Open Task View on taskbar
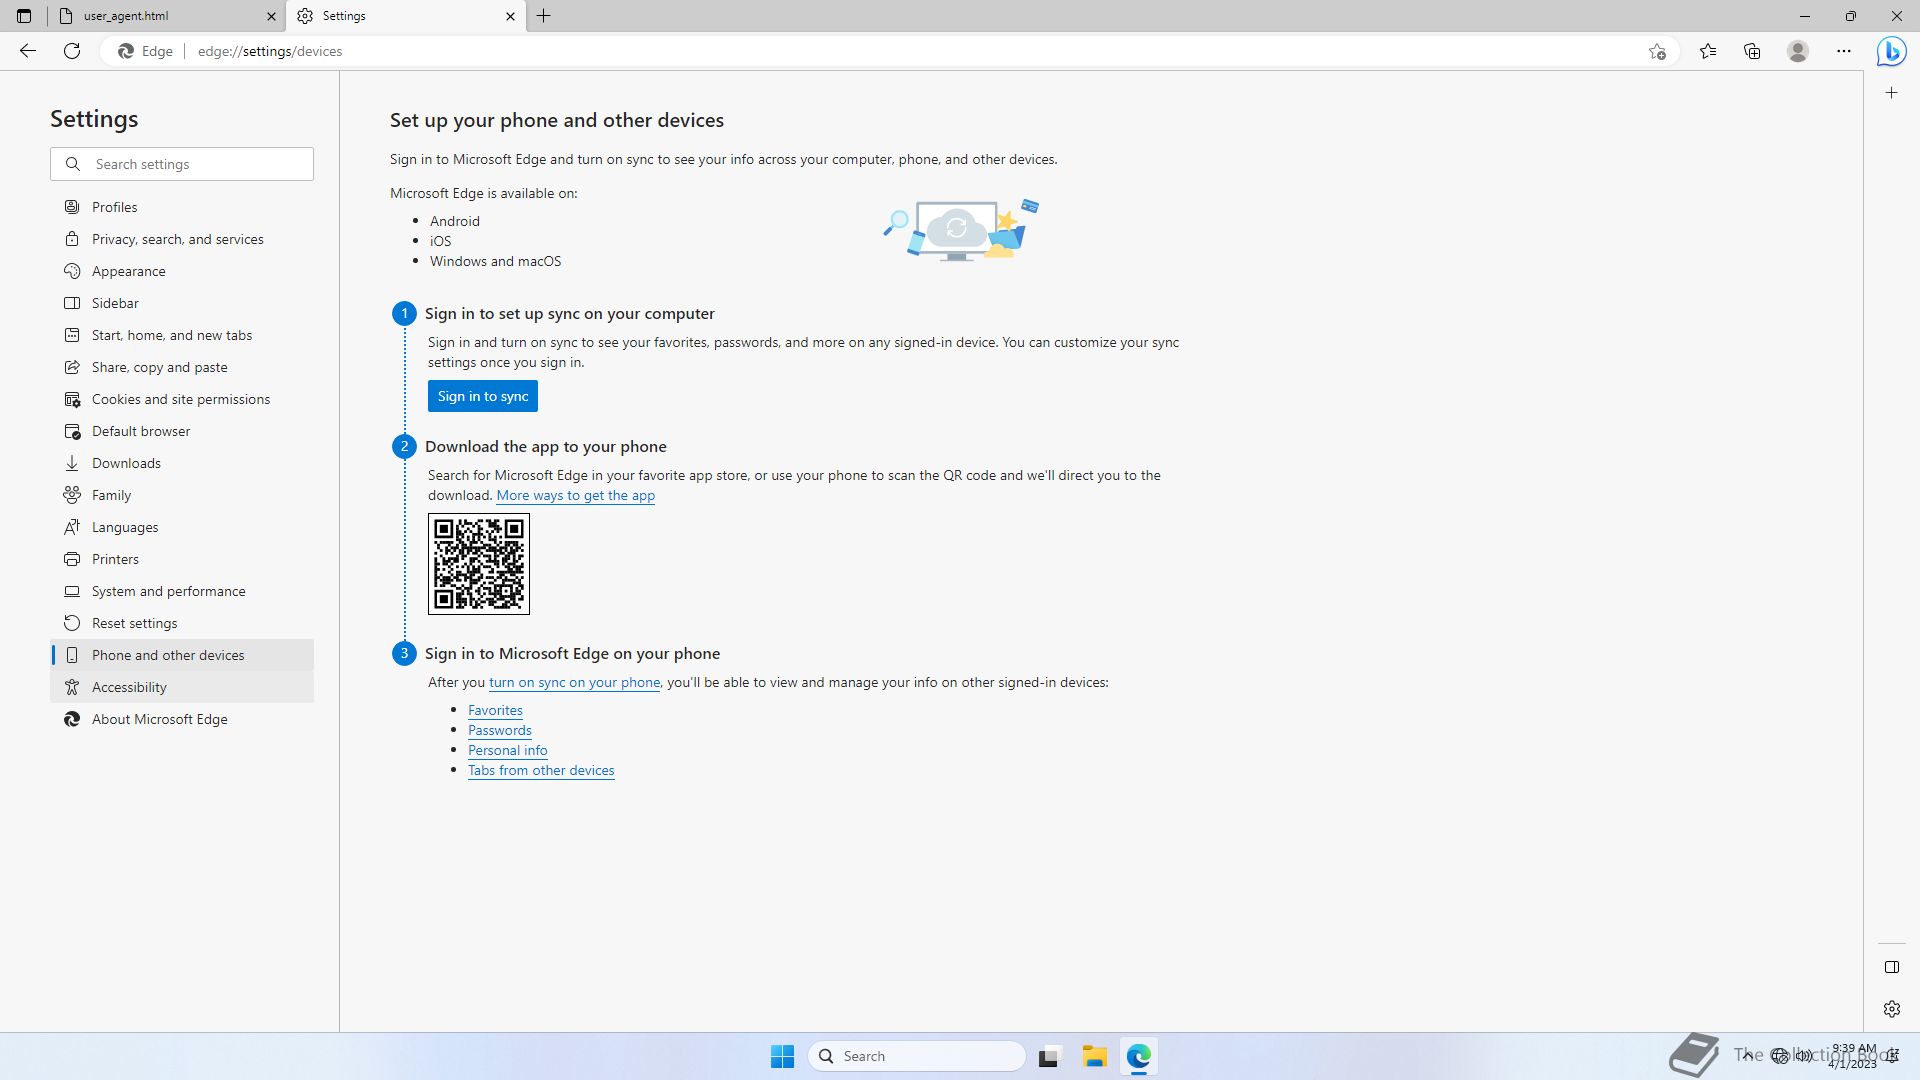This screenshot has width=1920, height=1080. click(1048, 1056)
